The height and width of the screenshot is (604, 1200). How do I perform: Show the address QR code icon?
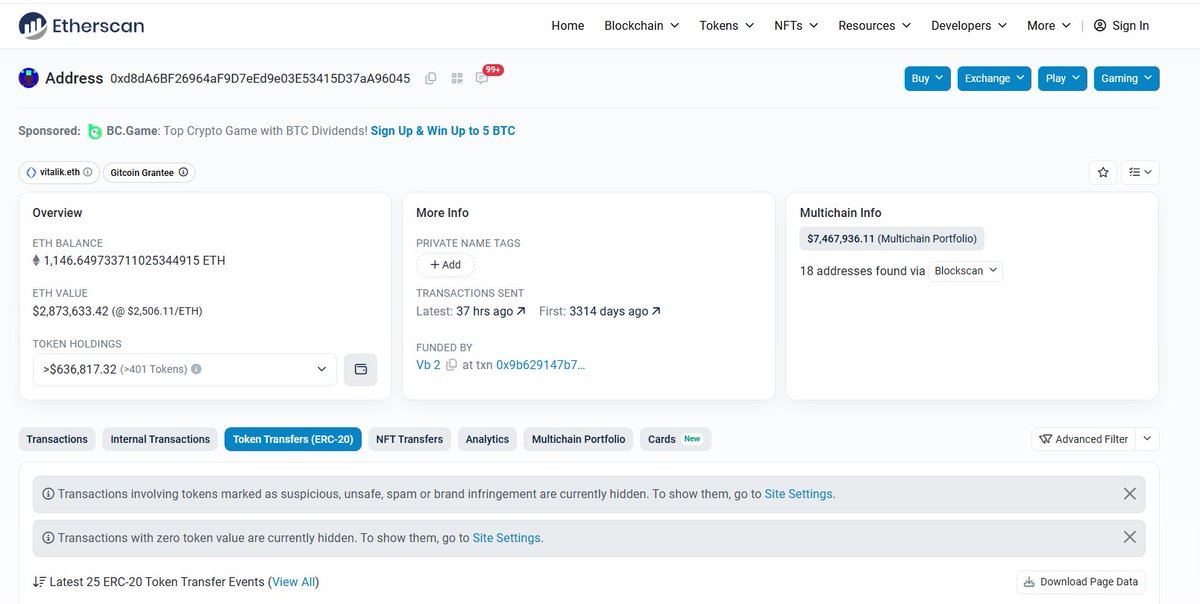point(457,78)
